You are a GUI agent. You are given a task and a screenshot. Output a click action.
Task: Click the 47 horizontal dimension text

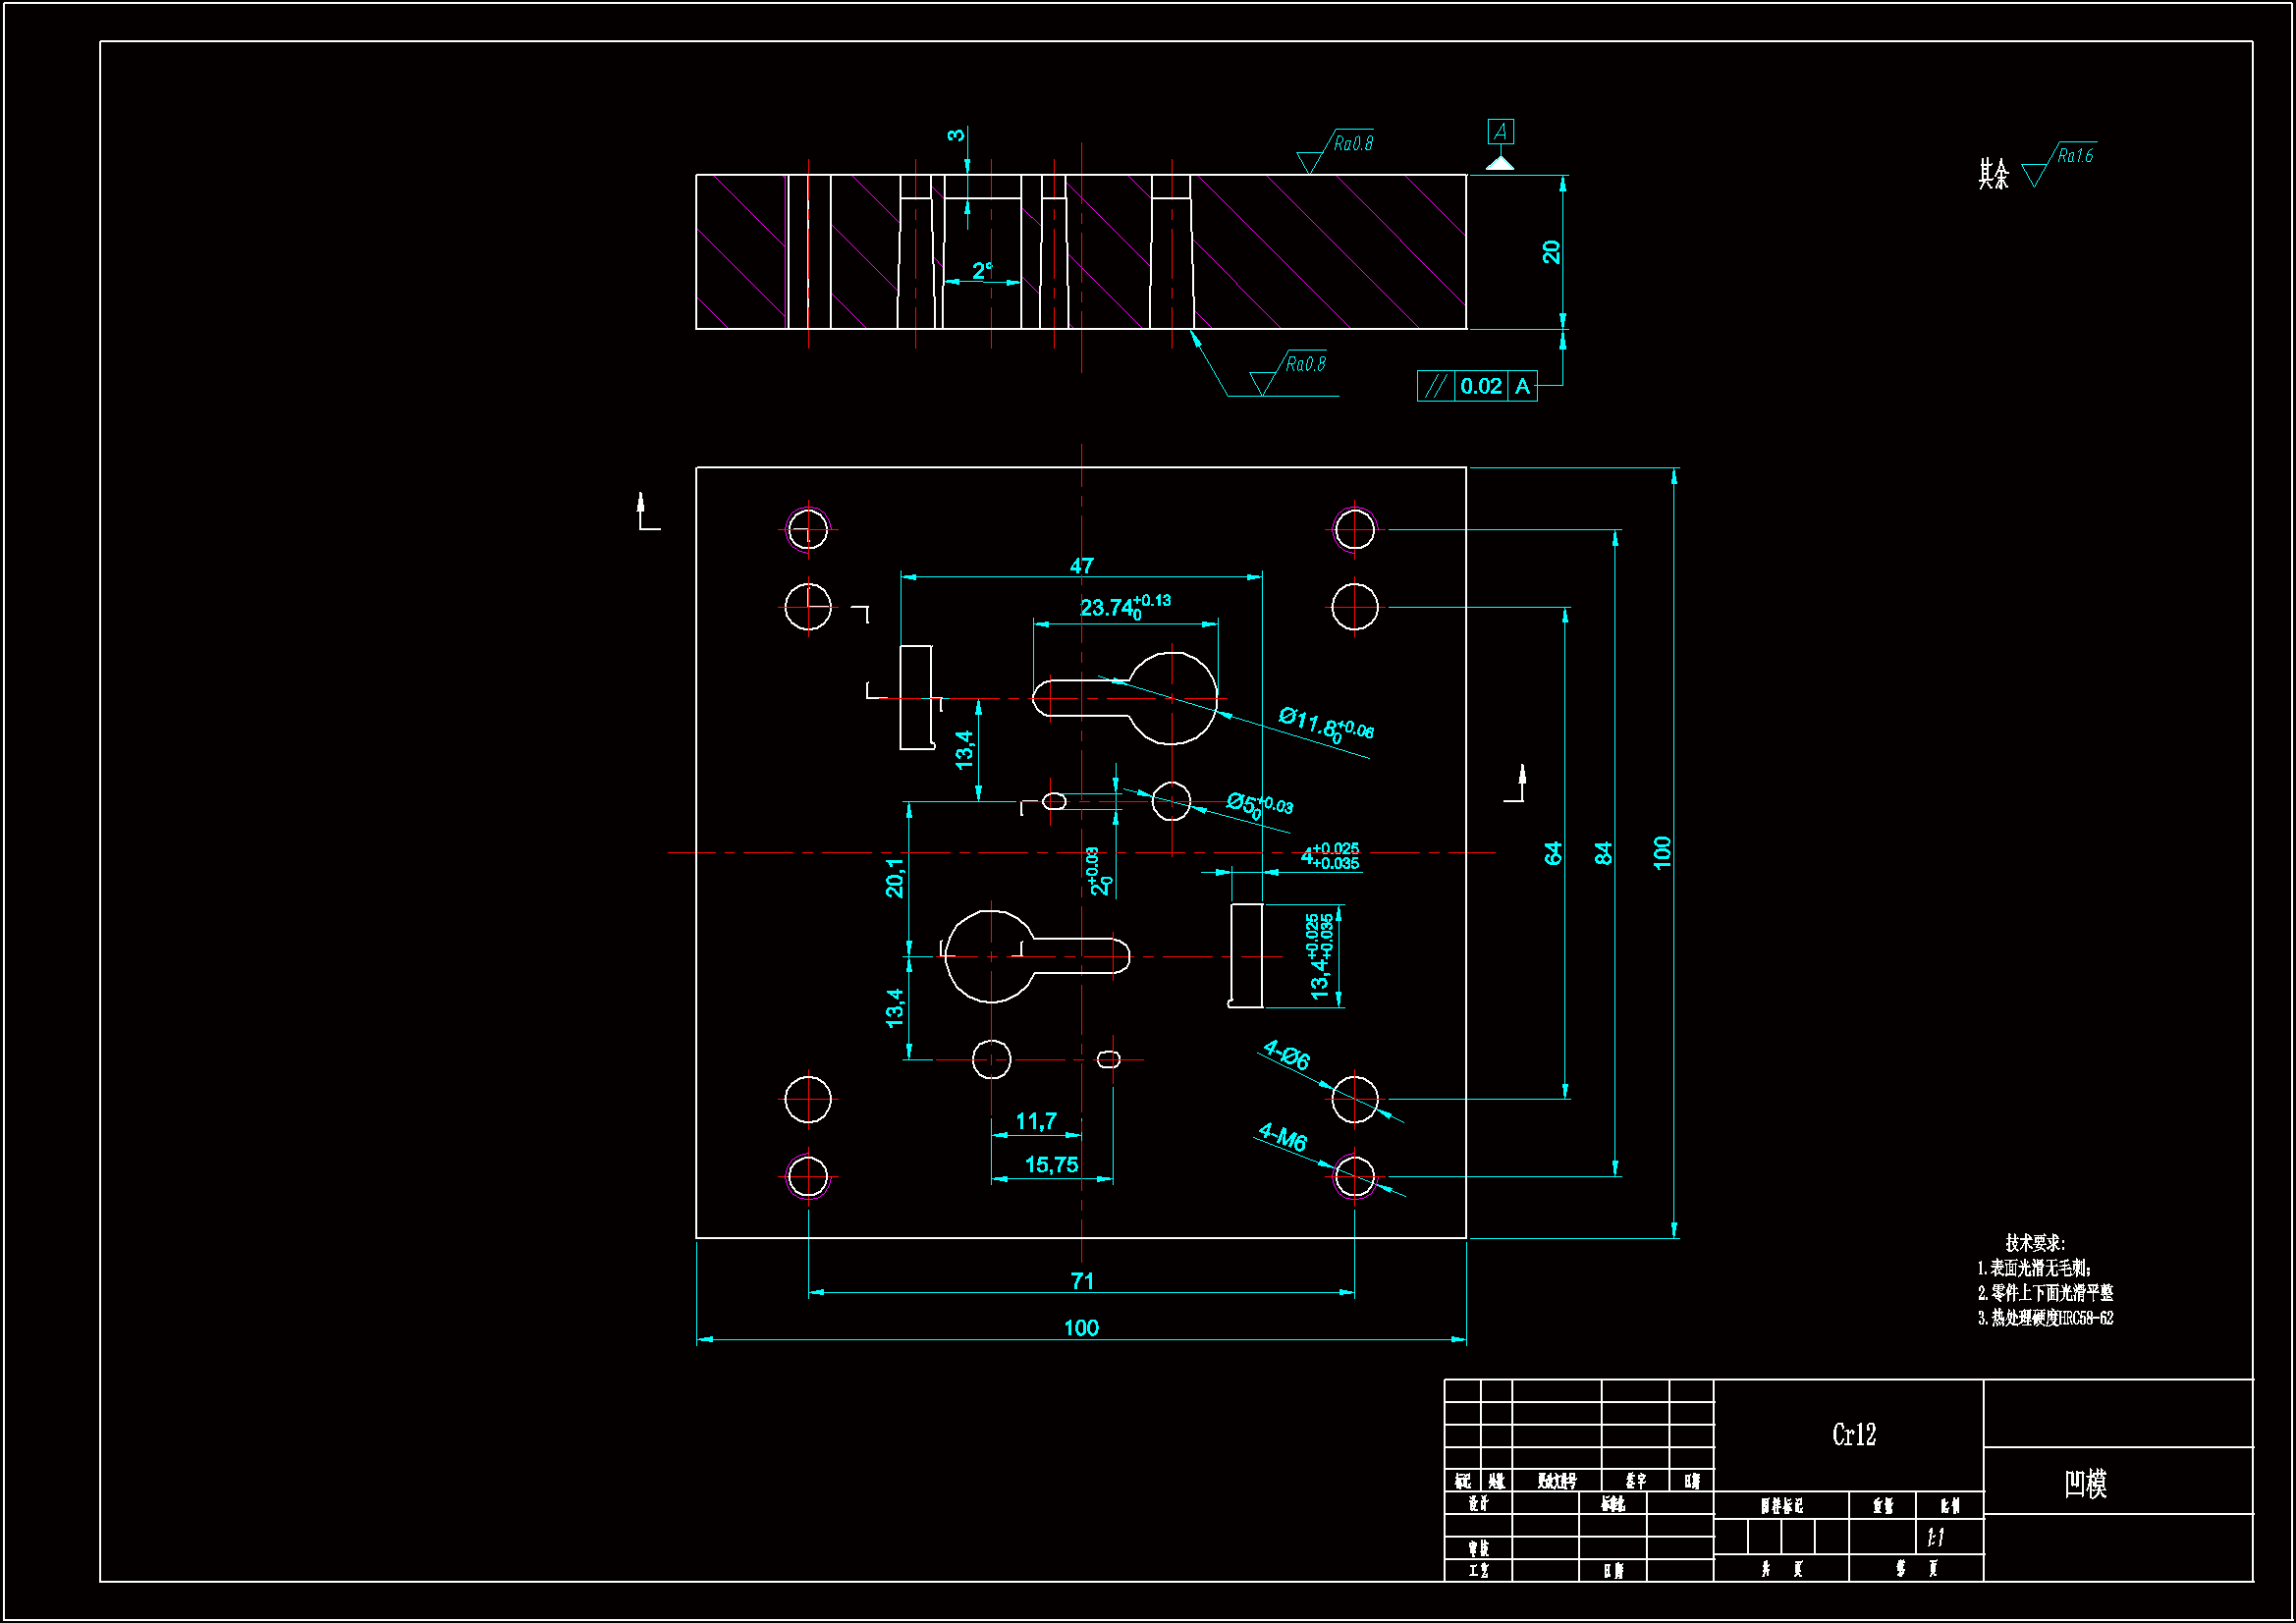[1081, 566]
